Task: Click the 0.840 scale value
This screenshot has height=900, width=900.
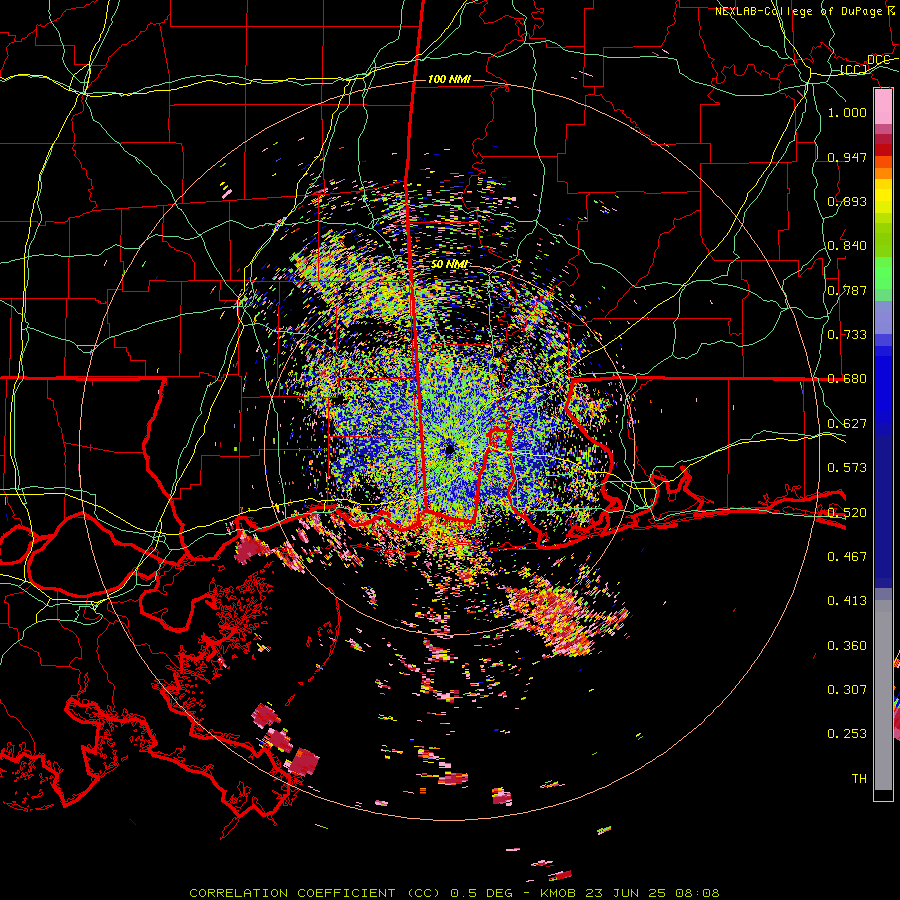Action: pos(847,246)
